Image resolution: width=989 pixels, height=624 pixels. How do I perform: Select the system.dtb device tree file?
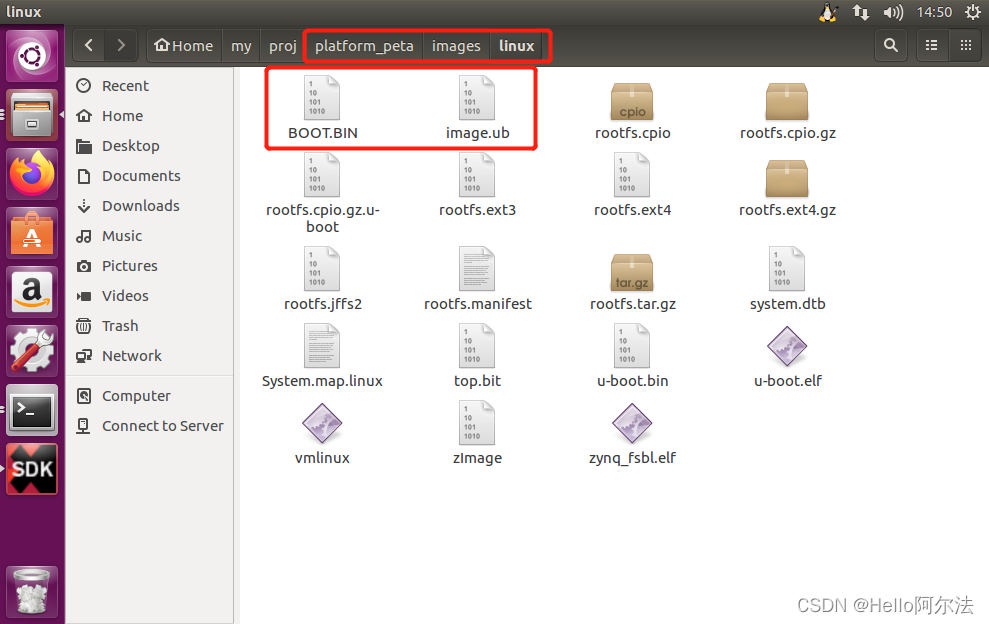point(787,280)
